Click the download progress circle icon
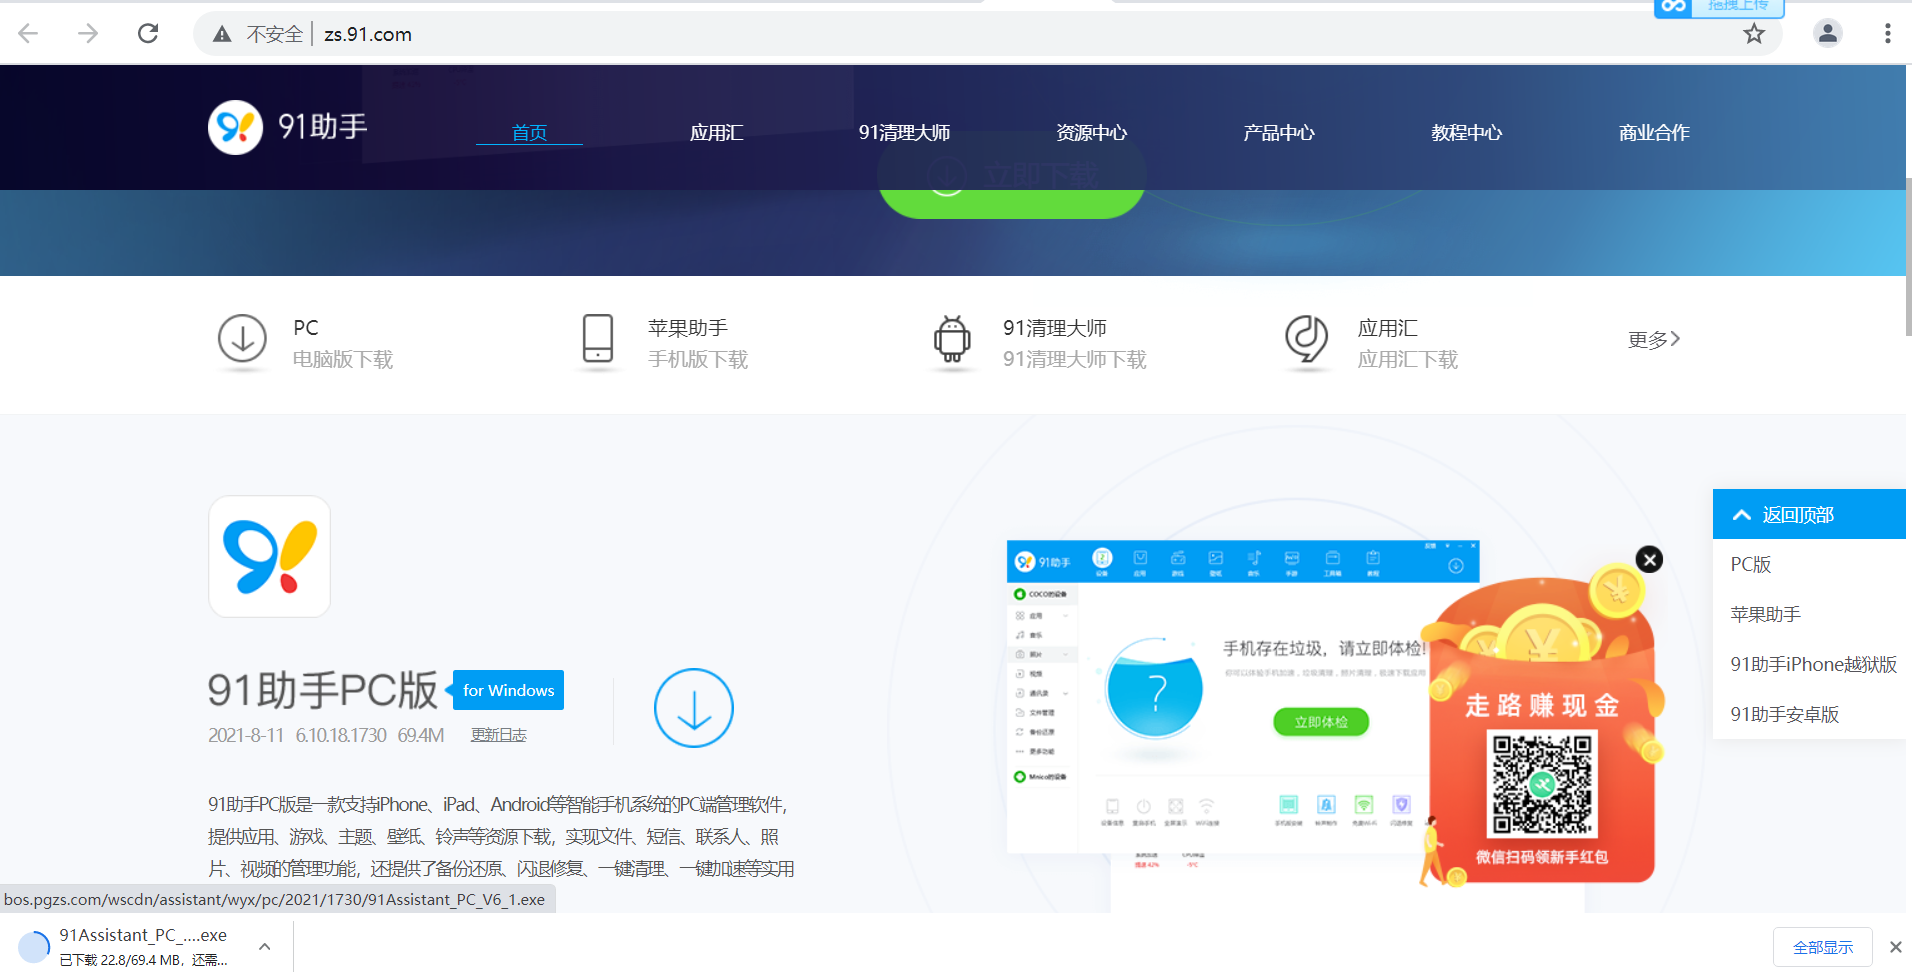The height and width of the screenshot is (972, 1912). coord(33,946)
